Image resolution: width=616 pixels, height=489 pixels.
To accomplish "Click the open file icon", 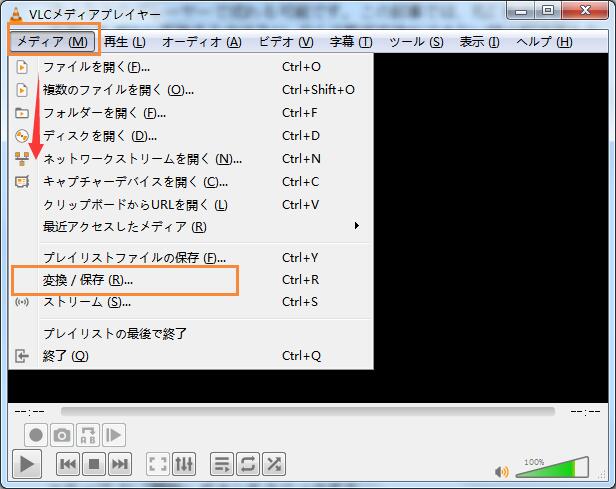I will click(22, 67).
